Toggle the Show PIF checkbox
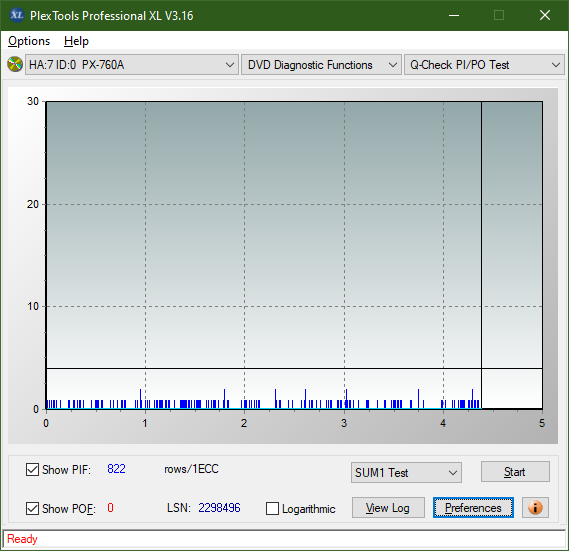This screenshot has height=551, width=569. [x=32, y=469]
